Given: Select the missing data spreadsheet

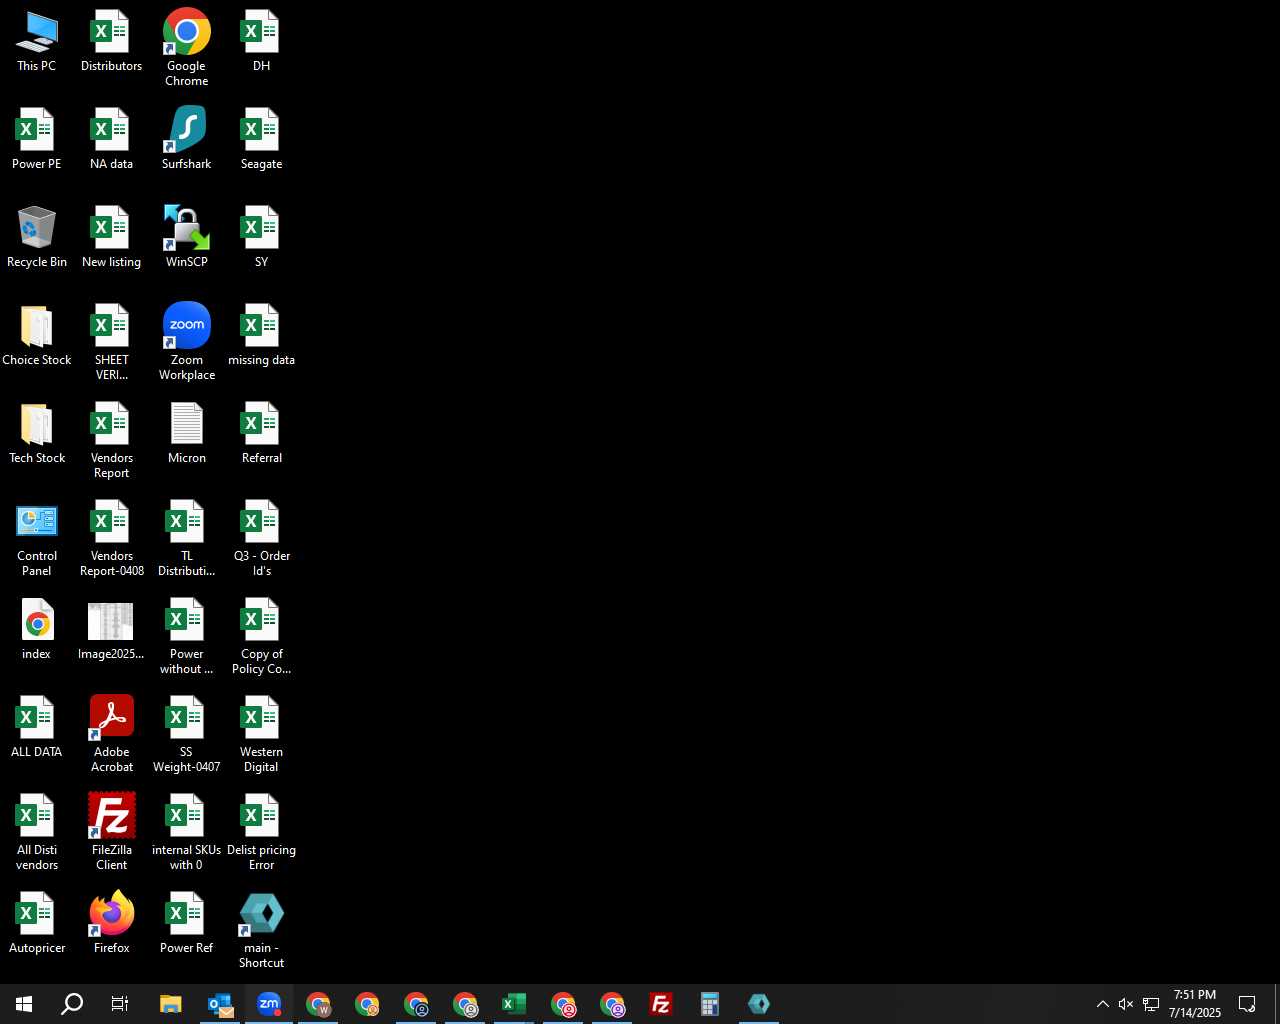Looking at the screenshot, I should [261, 336].
